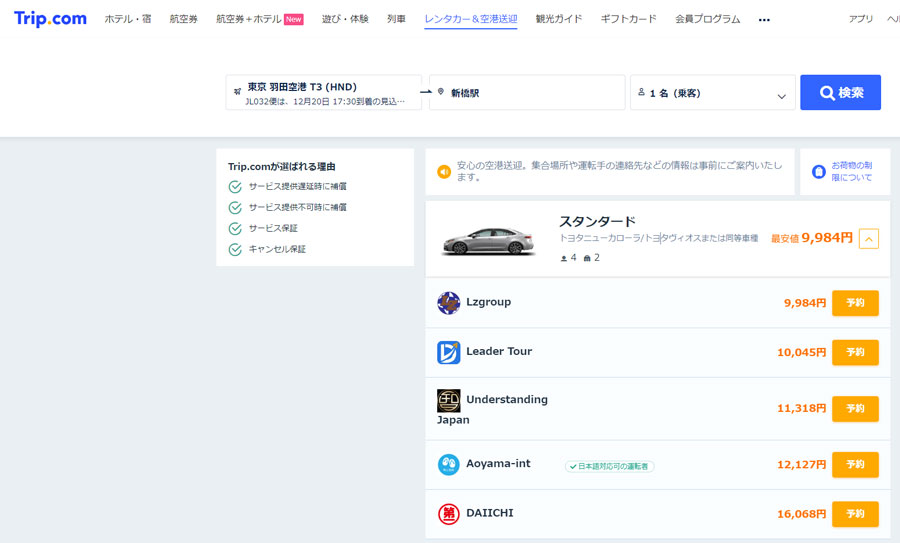Click the chevron arrow in passenger selector

click(781, 96)
